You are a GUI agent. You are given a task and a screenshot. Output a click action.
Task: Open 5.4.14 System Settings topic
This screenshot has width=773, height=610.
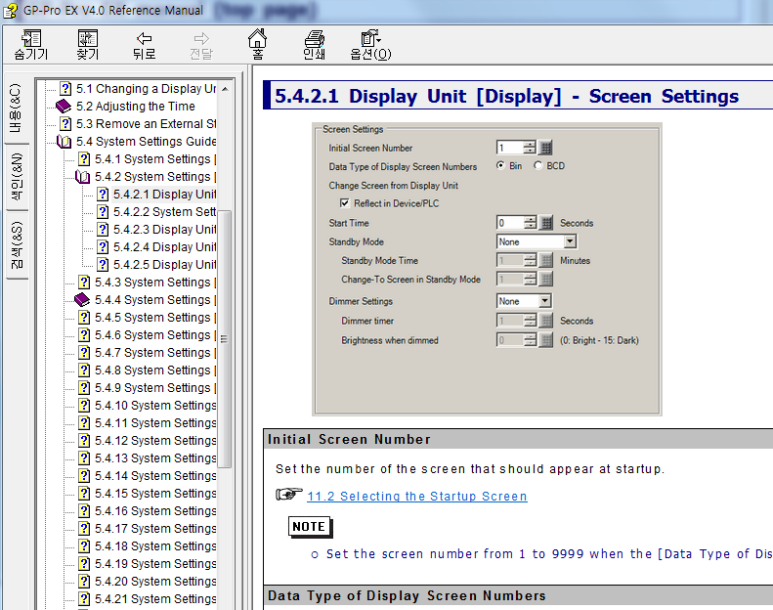tap(155, 476)
